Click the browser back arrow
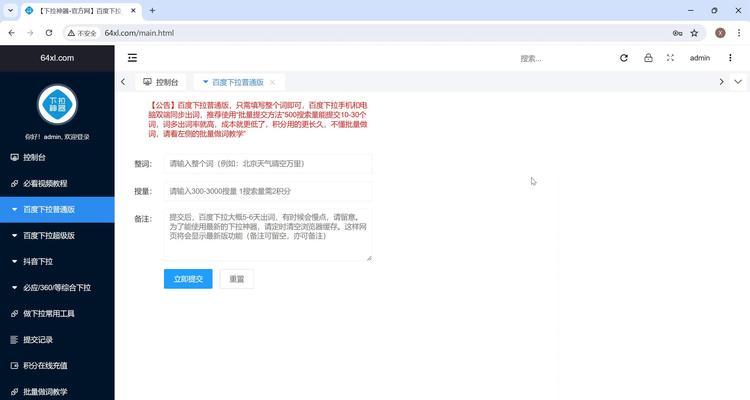 tap(11, 33)
